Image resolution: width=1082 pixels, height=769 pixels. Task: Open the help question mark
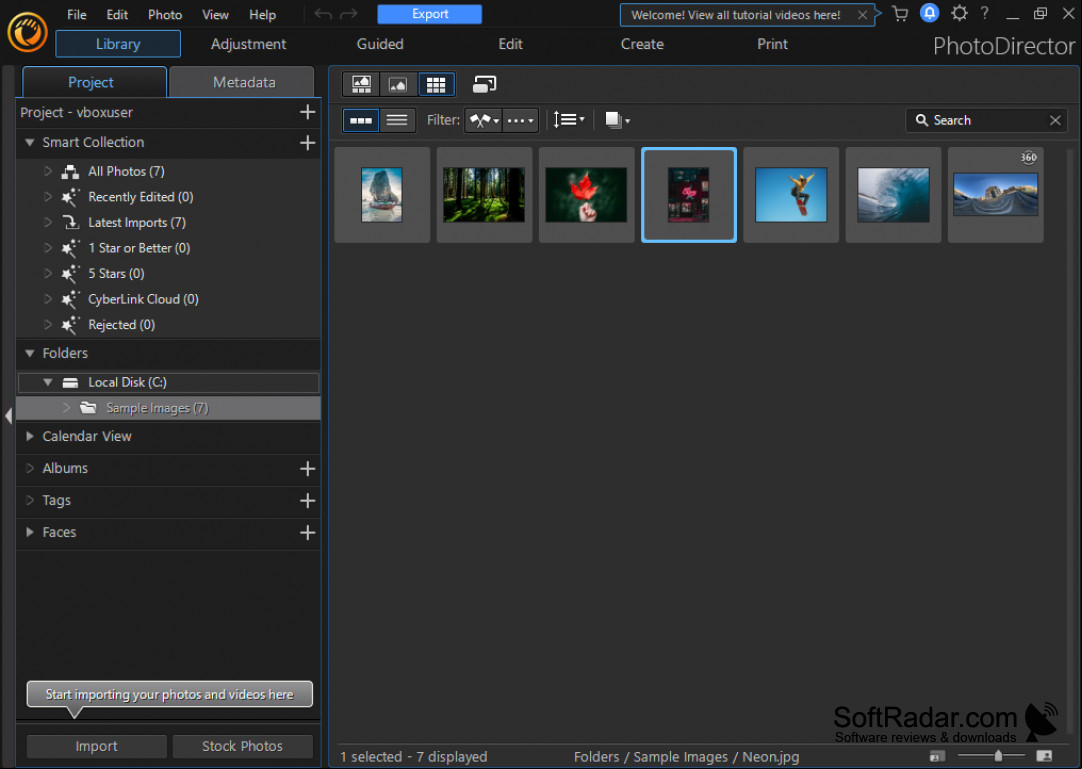coord(985,13)
